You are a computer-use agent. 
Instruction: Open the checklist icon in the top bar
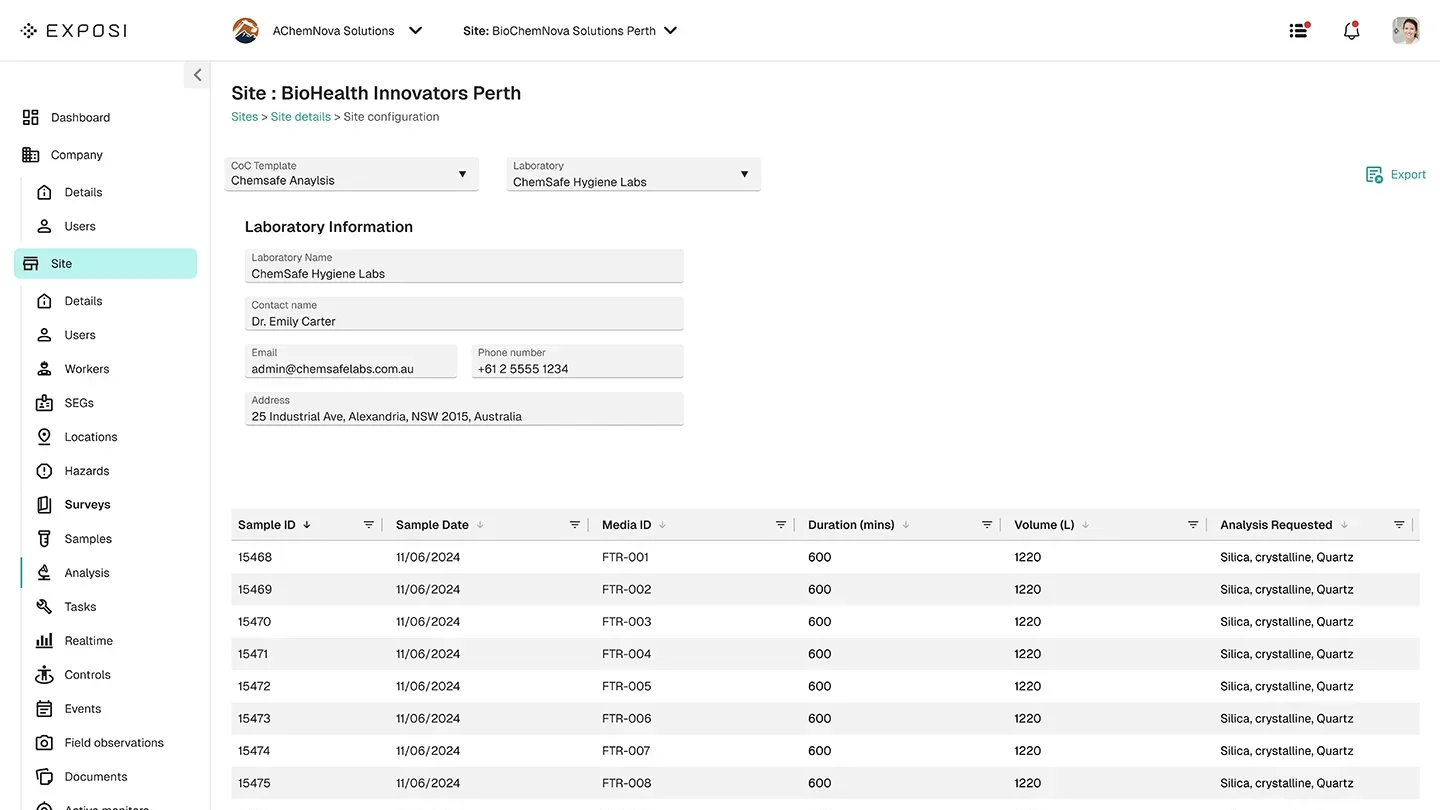click(1297, 30)
